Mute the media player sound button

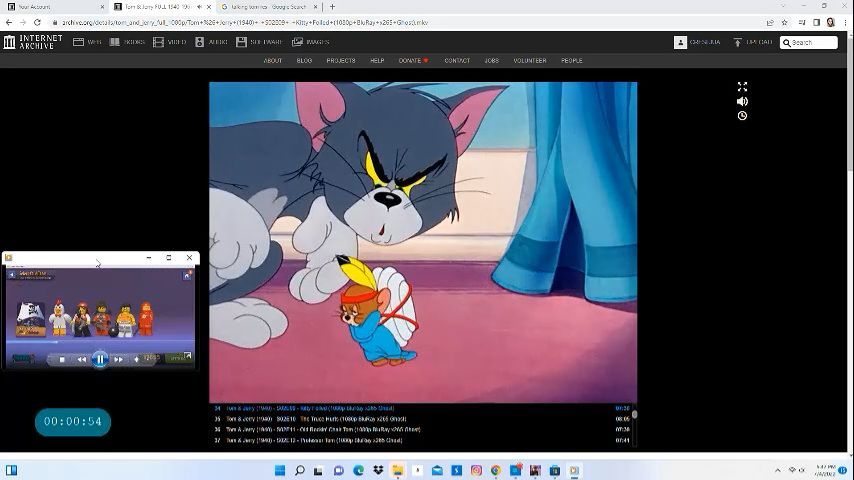point(136,360)
